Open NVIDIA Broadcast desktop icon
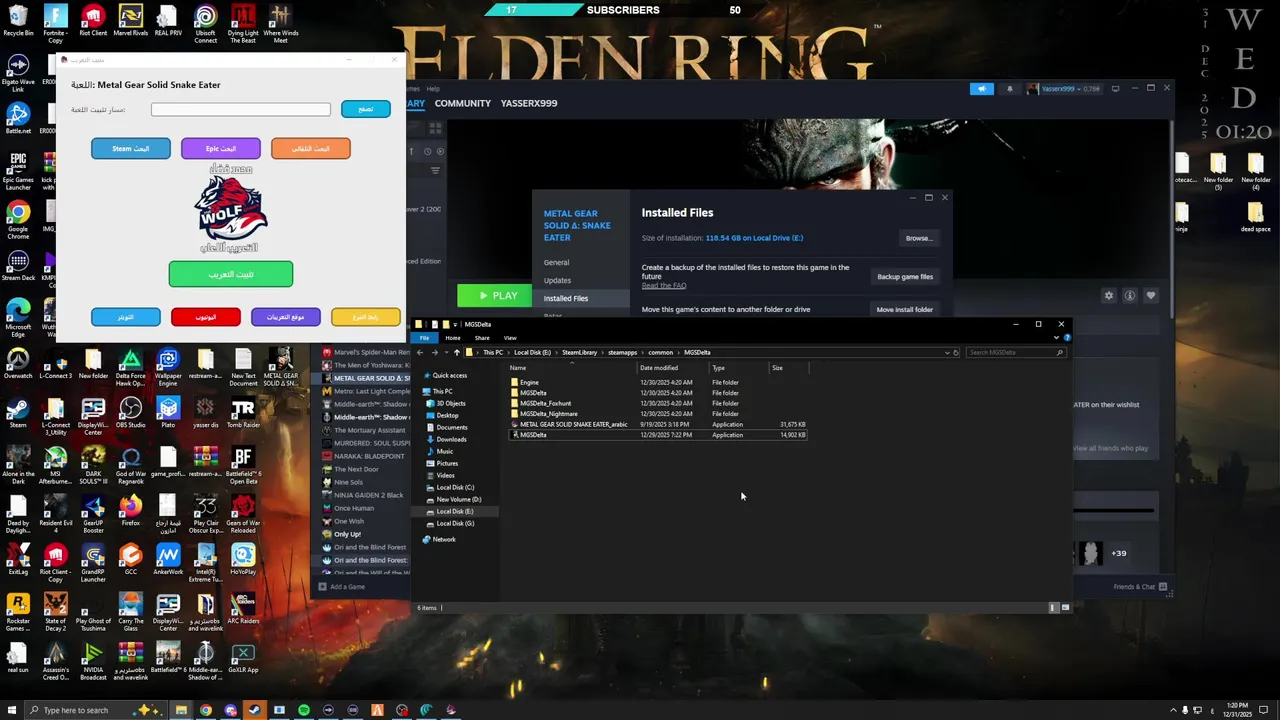The height and width of the screenshot is (720, 1280). (93, 657)
